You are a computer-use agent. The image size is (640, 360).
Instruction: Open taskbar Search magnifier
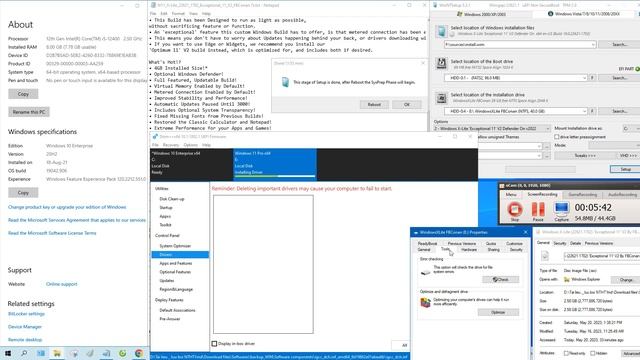click(x=24, y=353)
